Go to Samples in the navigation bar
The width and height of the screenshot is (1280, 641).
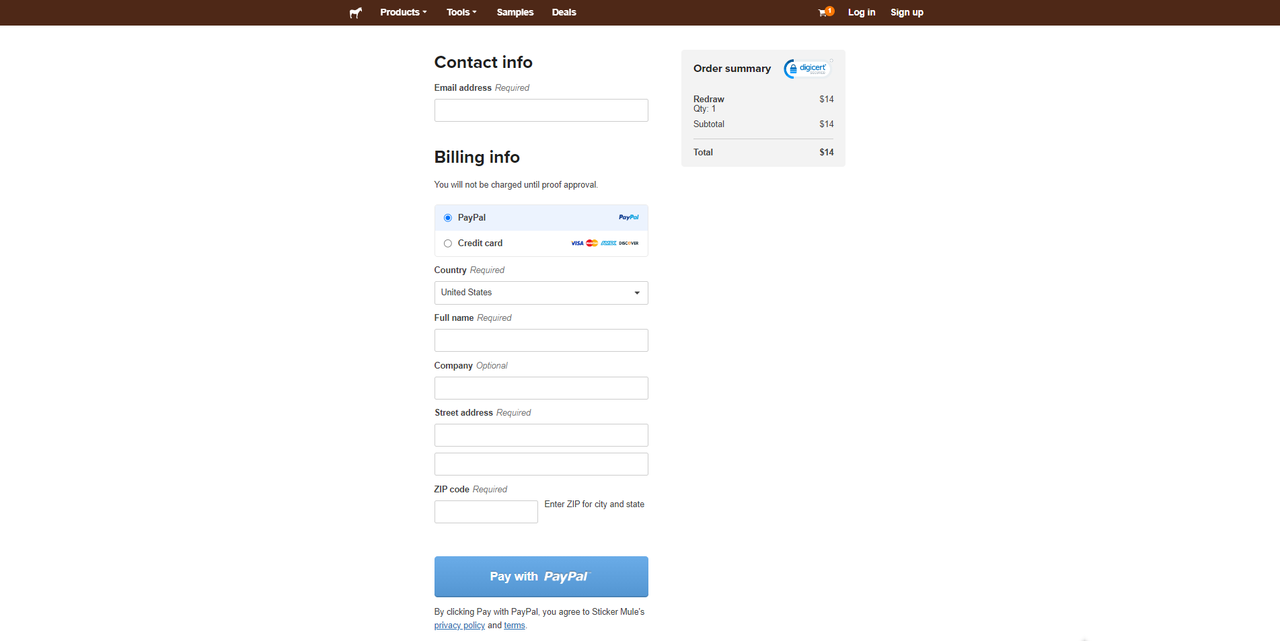click(515, 12)
